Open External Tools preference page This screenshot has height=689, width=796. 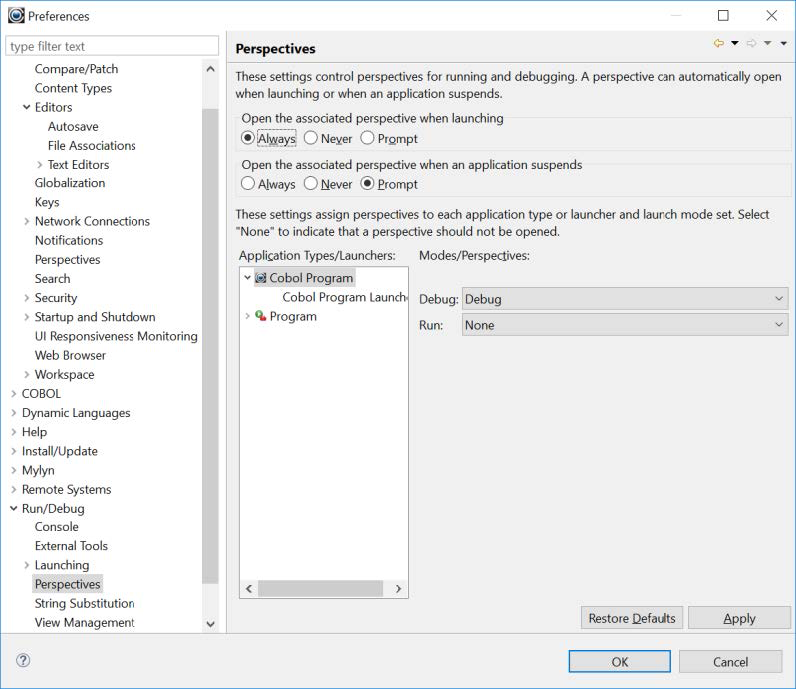[x=71, y=546]
